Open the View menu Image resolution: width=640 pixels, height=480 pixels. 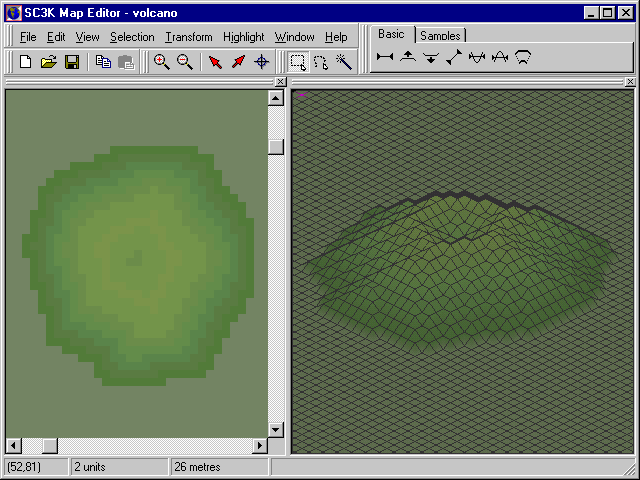tap(87, 37)
